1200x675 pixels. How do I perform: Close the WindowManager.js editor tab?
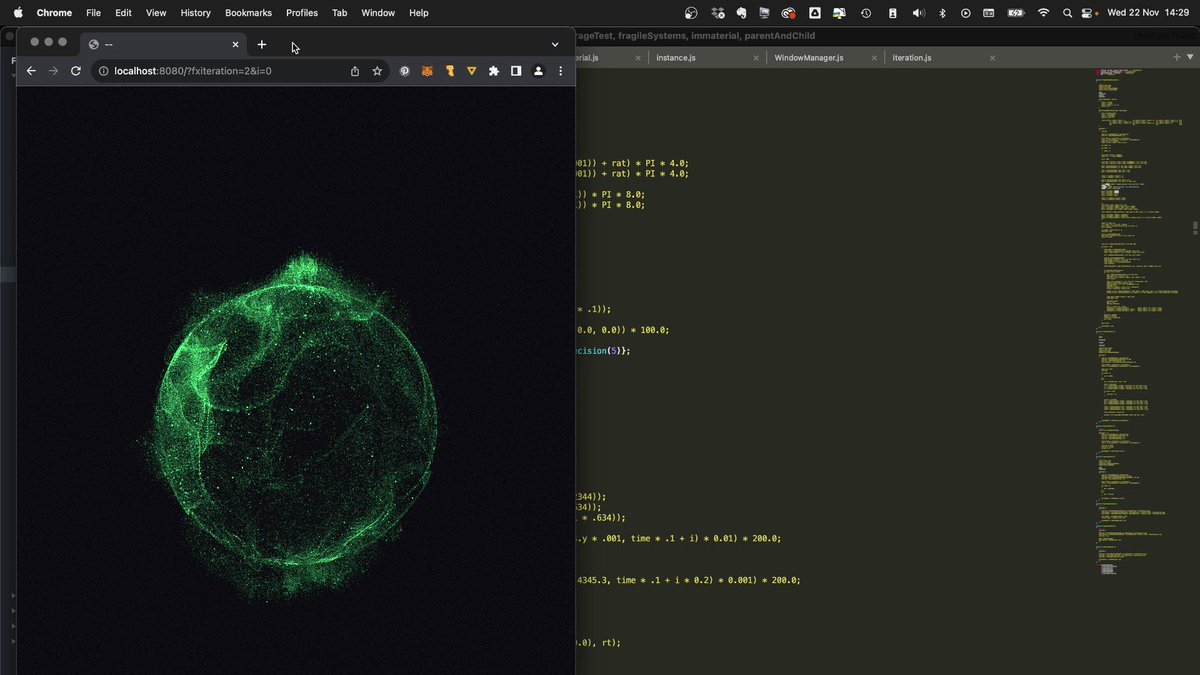[x=872, y=58]
